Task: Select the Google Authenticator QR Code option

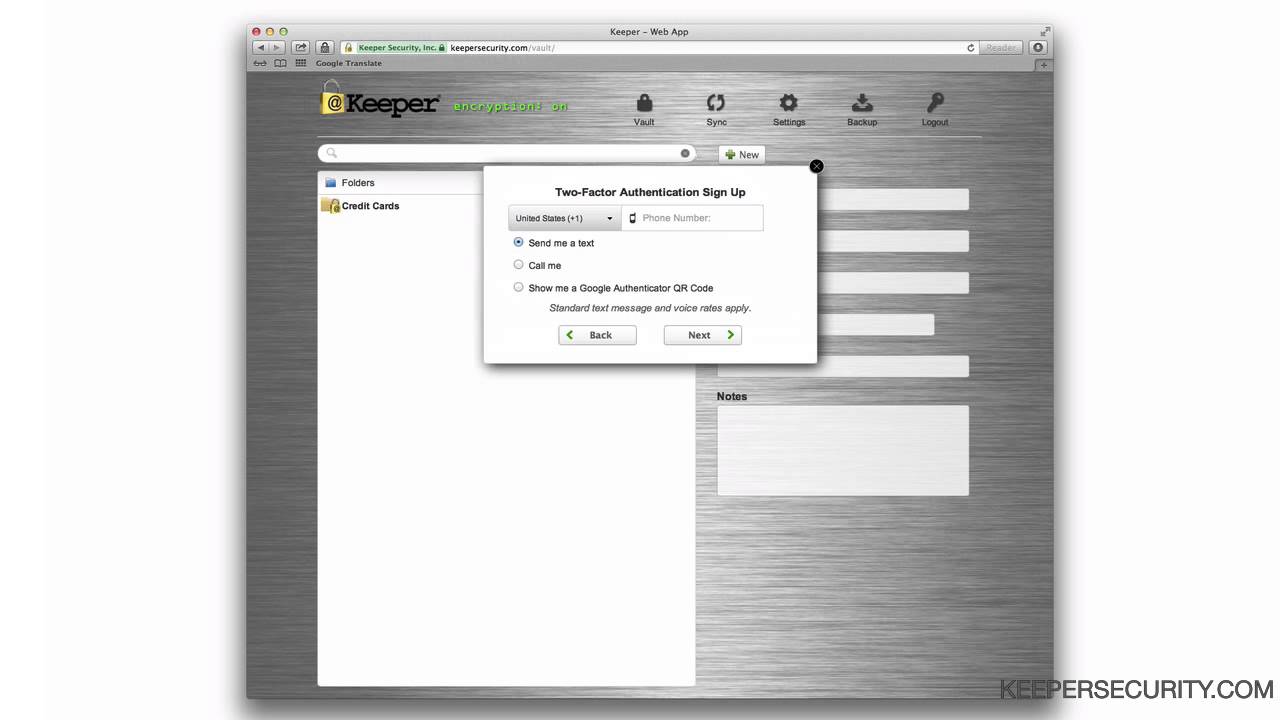Action: tap(518, 287)
